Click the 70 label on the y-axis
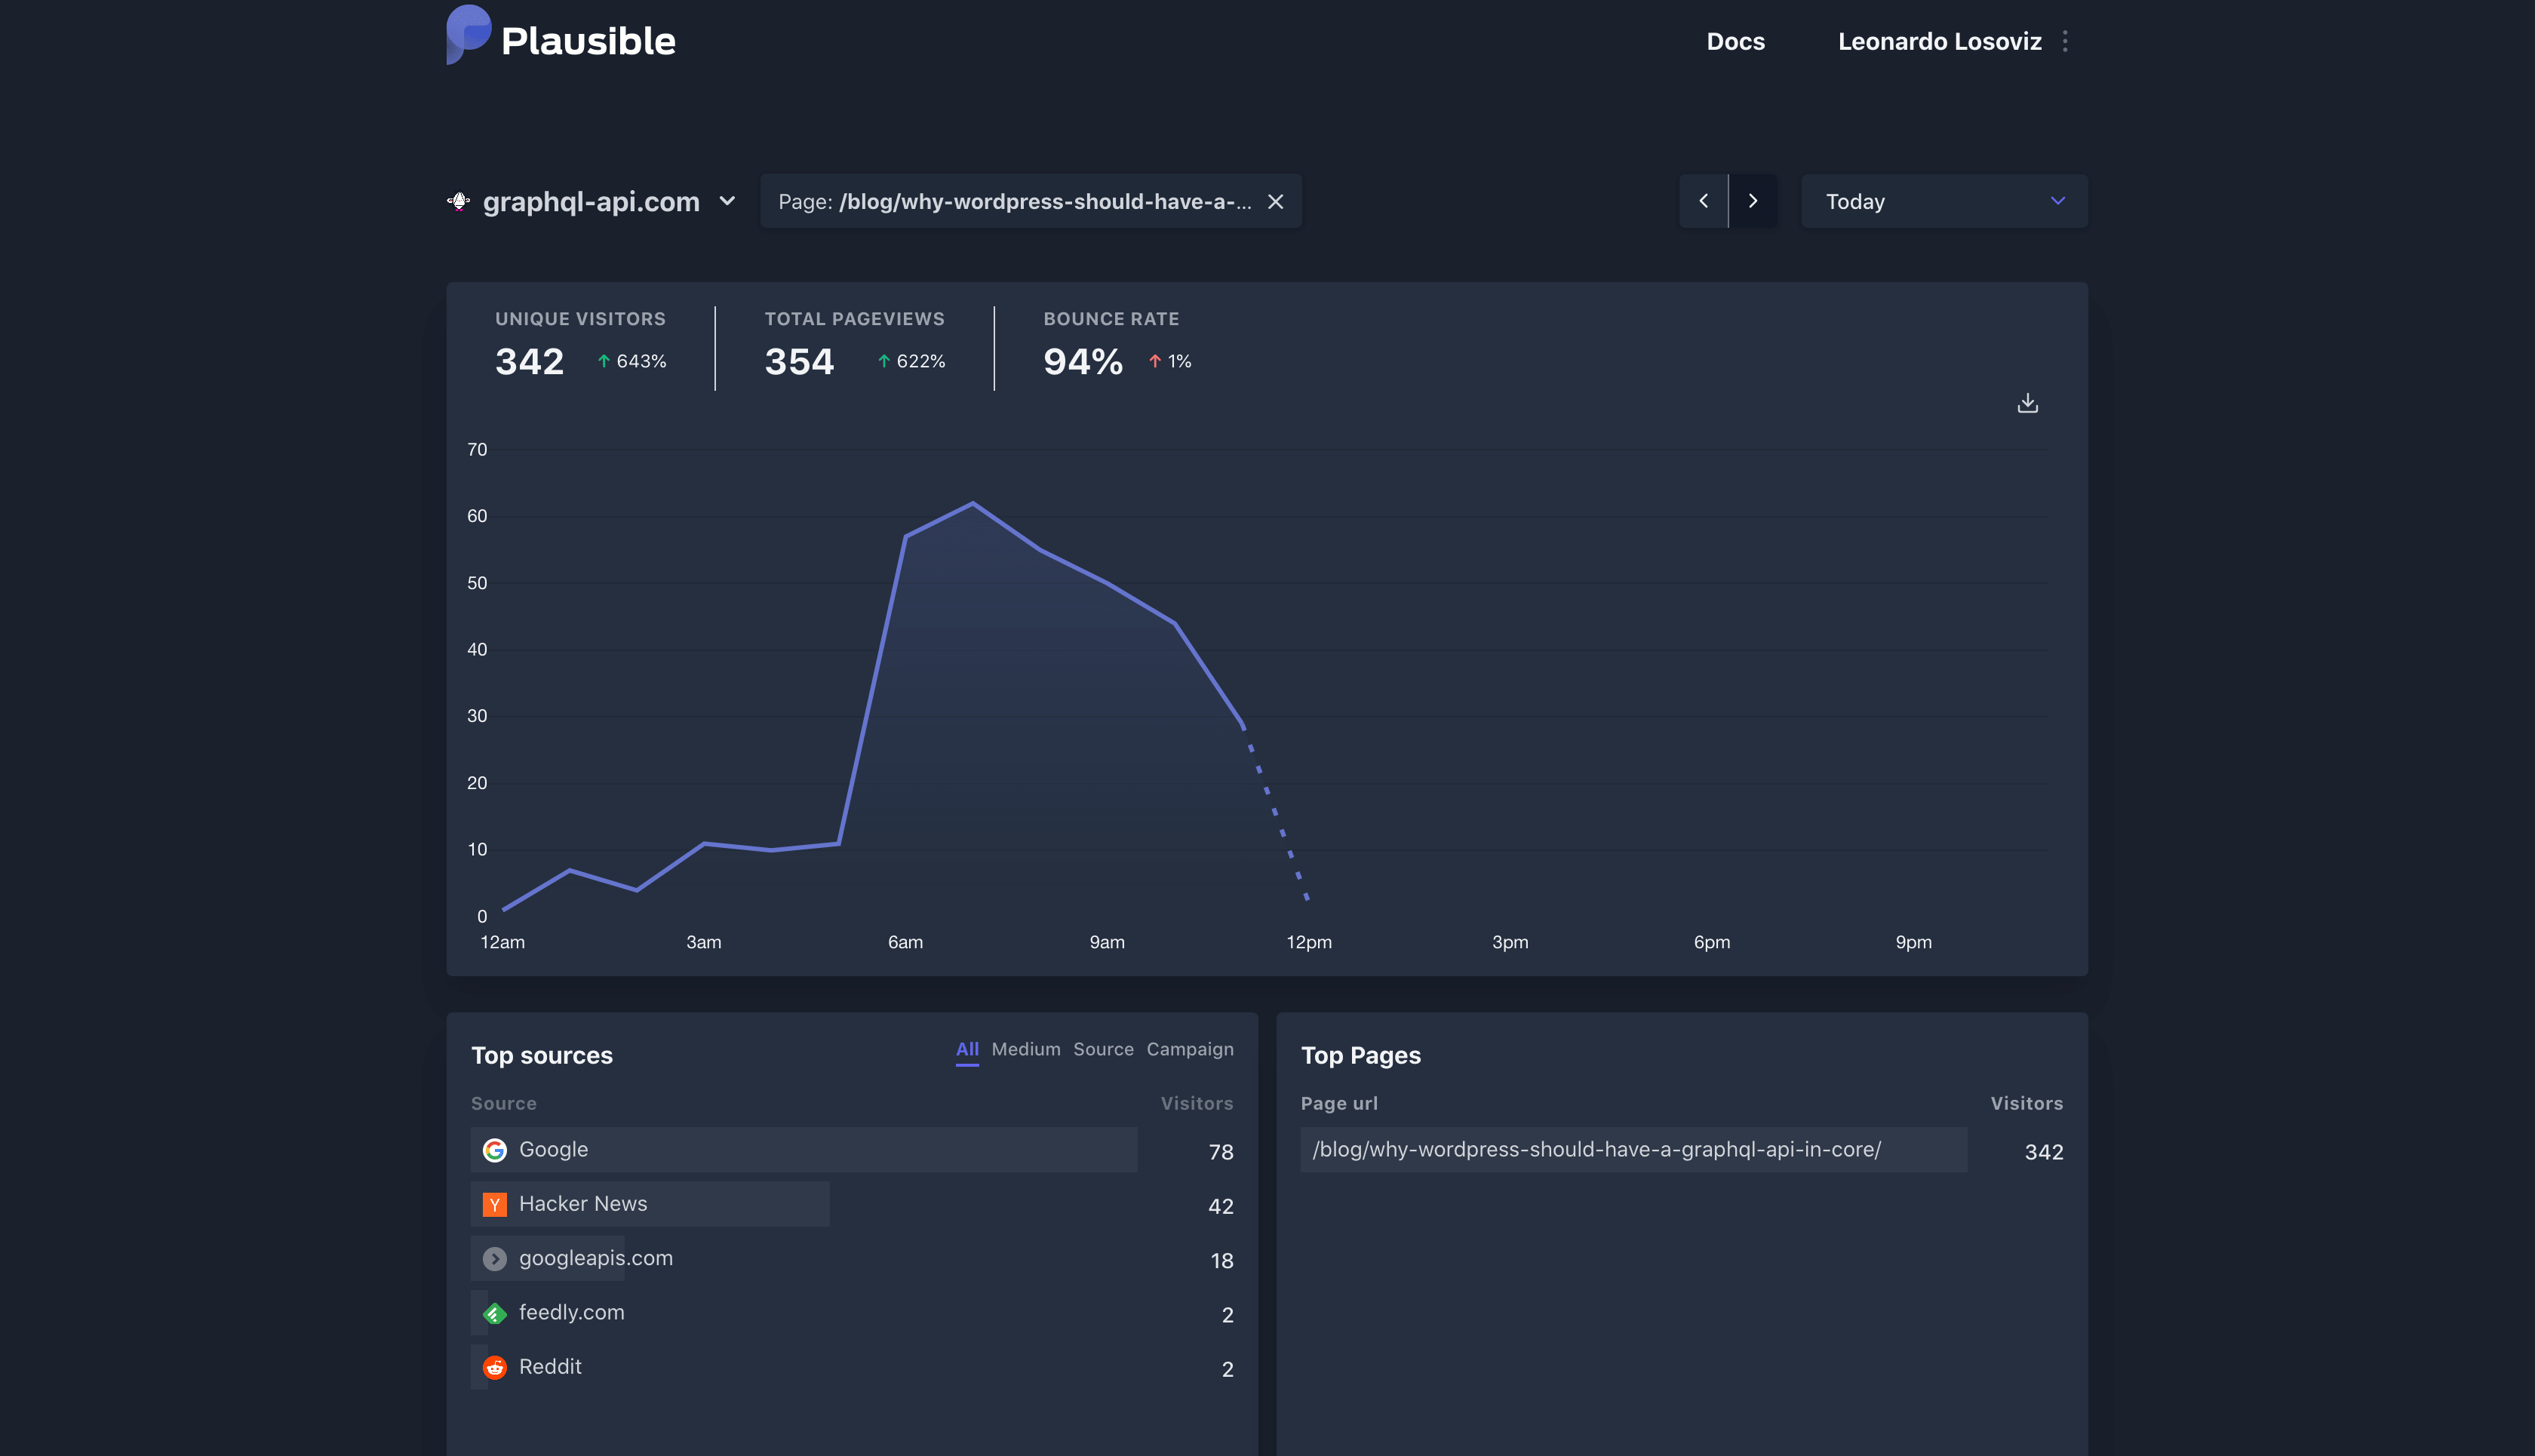This screenshot has height=1456, width=2535. tap(477, 450)
